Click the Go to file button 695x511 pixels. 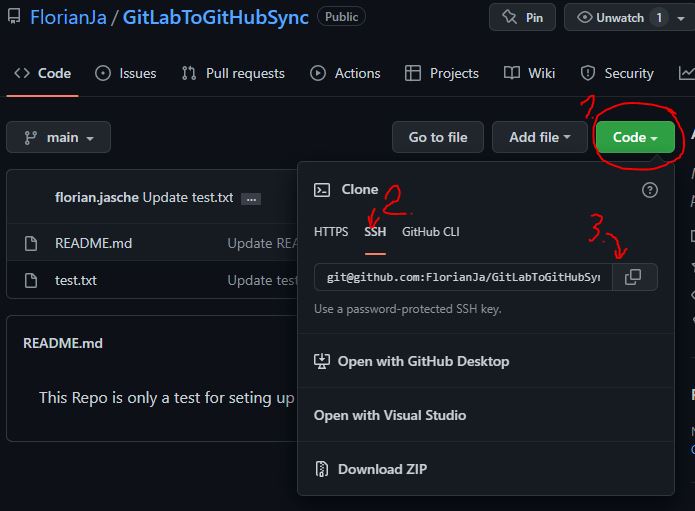pyautogui.click(x=438, y=137)
